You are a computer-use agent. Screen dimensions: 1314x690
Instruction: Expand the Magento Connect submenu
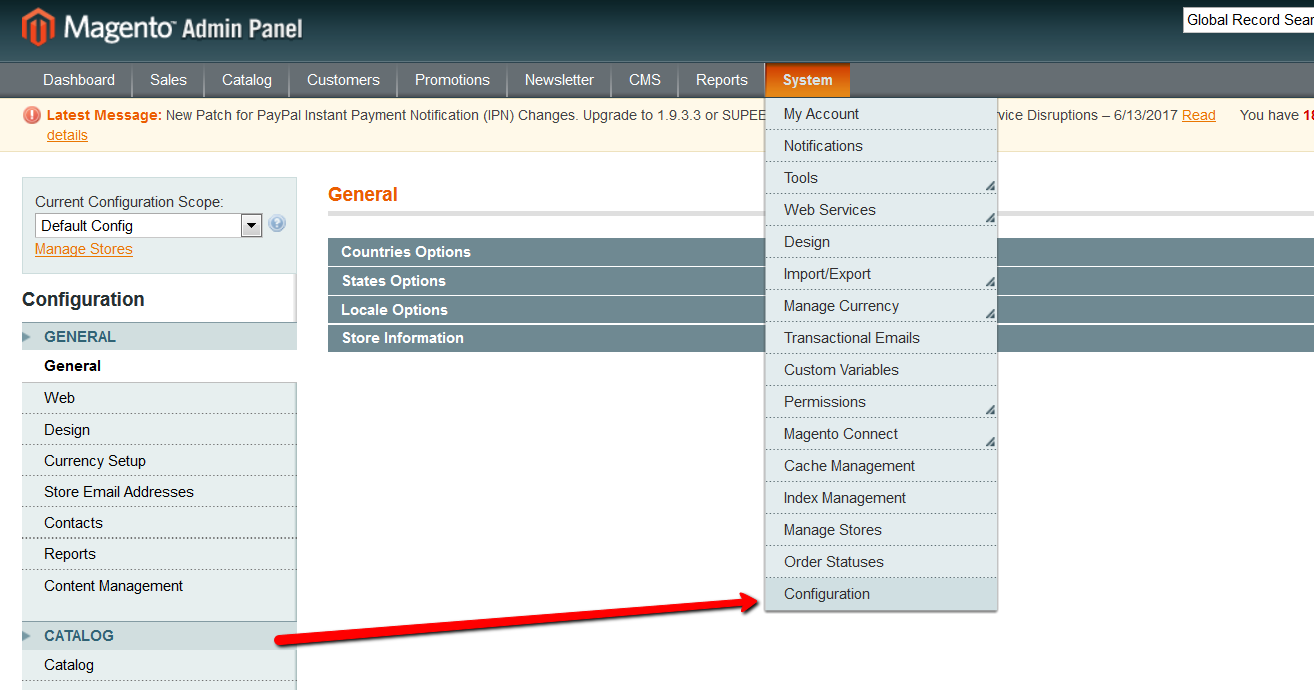click(x=990, y=442)
